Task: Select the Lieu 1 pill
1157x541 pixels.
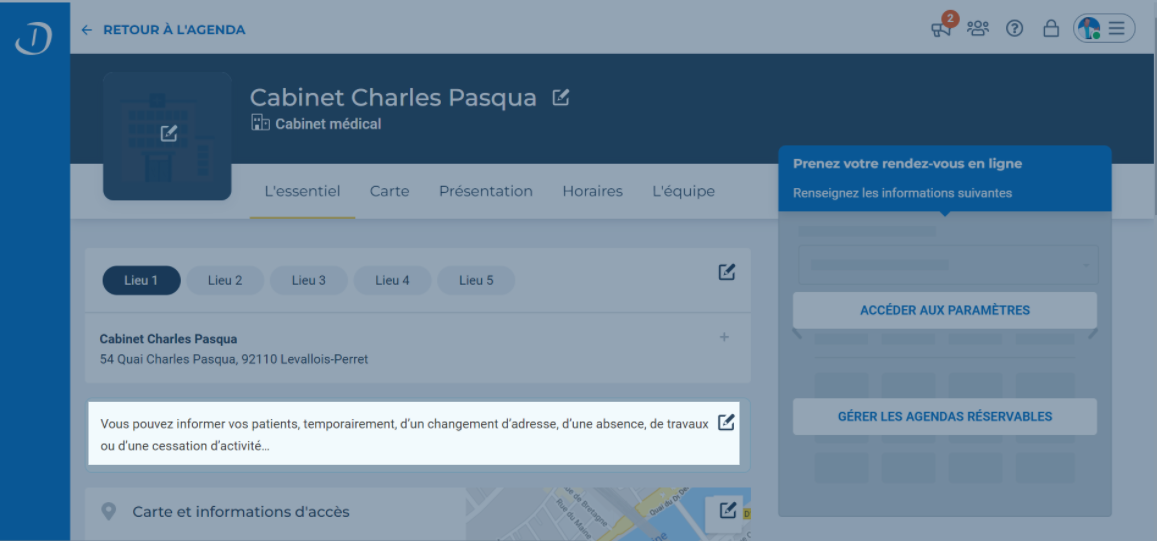Action: coord(141,281)
